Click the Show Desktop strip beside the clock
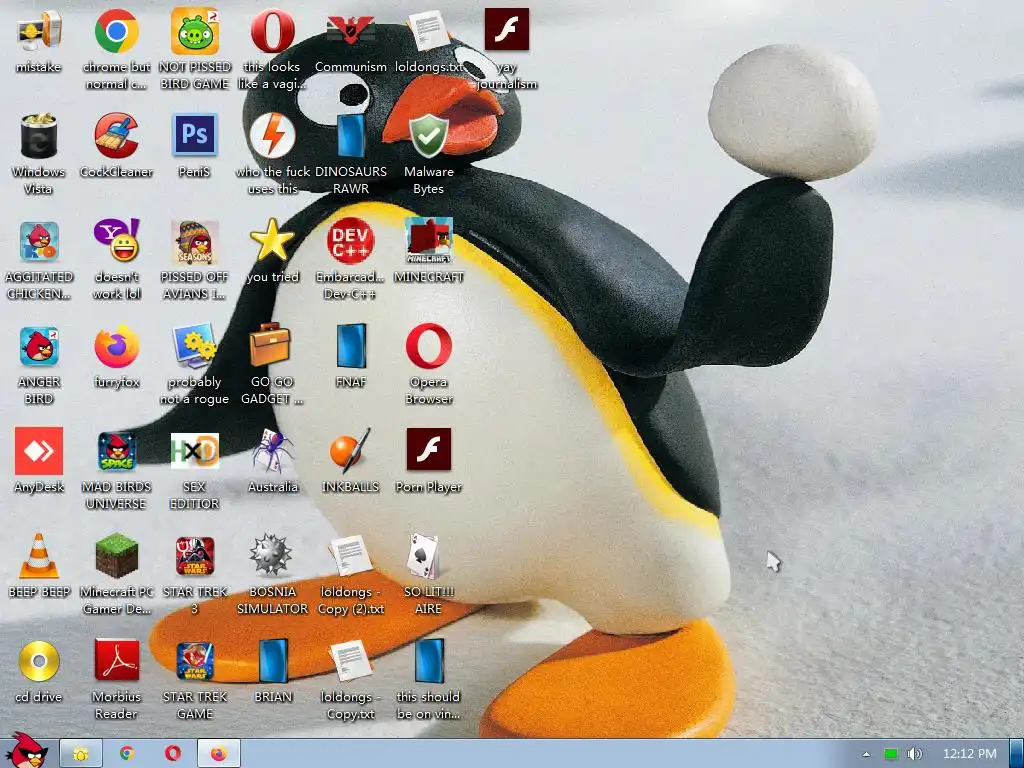 click(x=1016, y=754)
